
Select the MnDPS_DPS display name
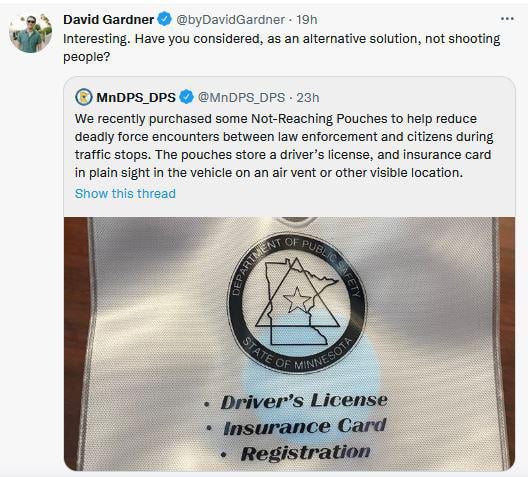coord(136,98)
